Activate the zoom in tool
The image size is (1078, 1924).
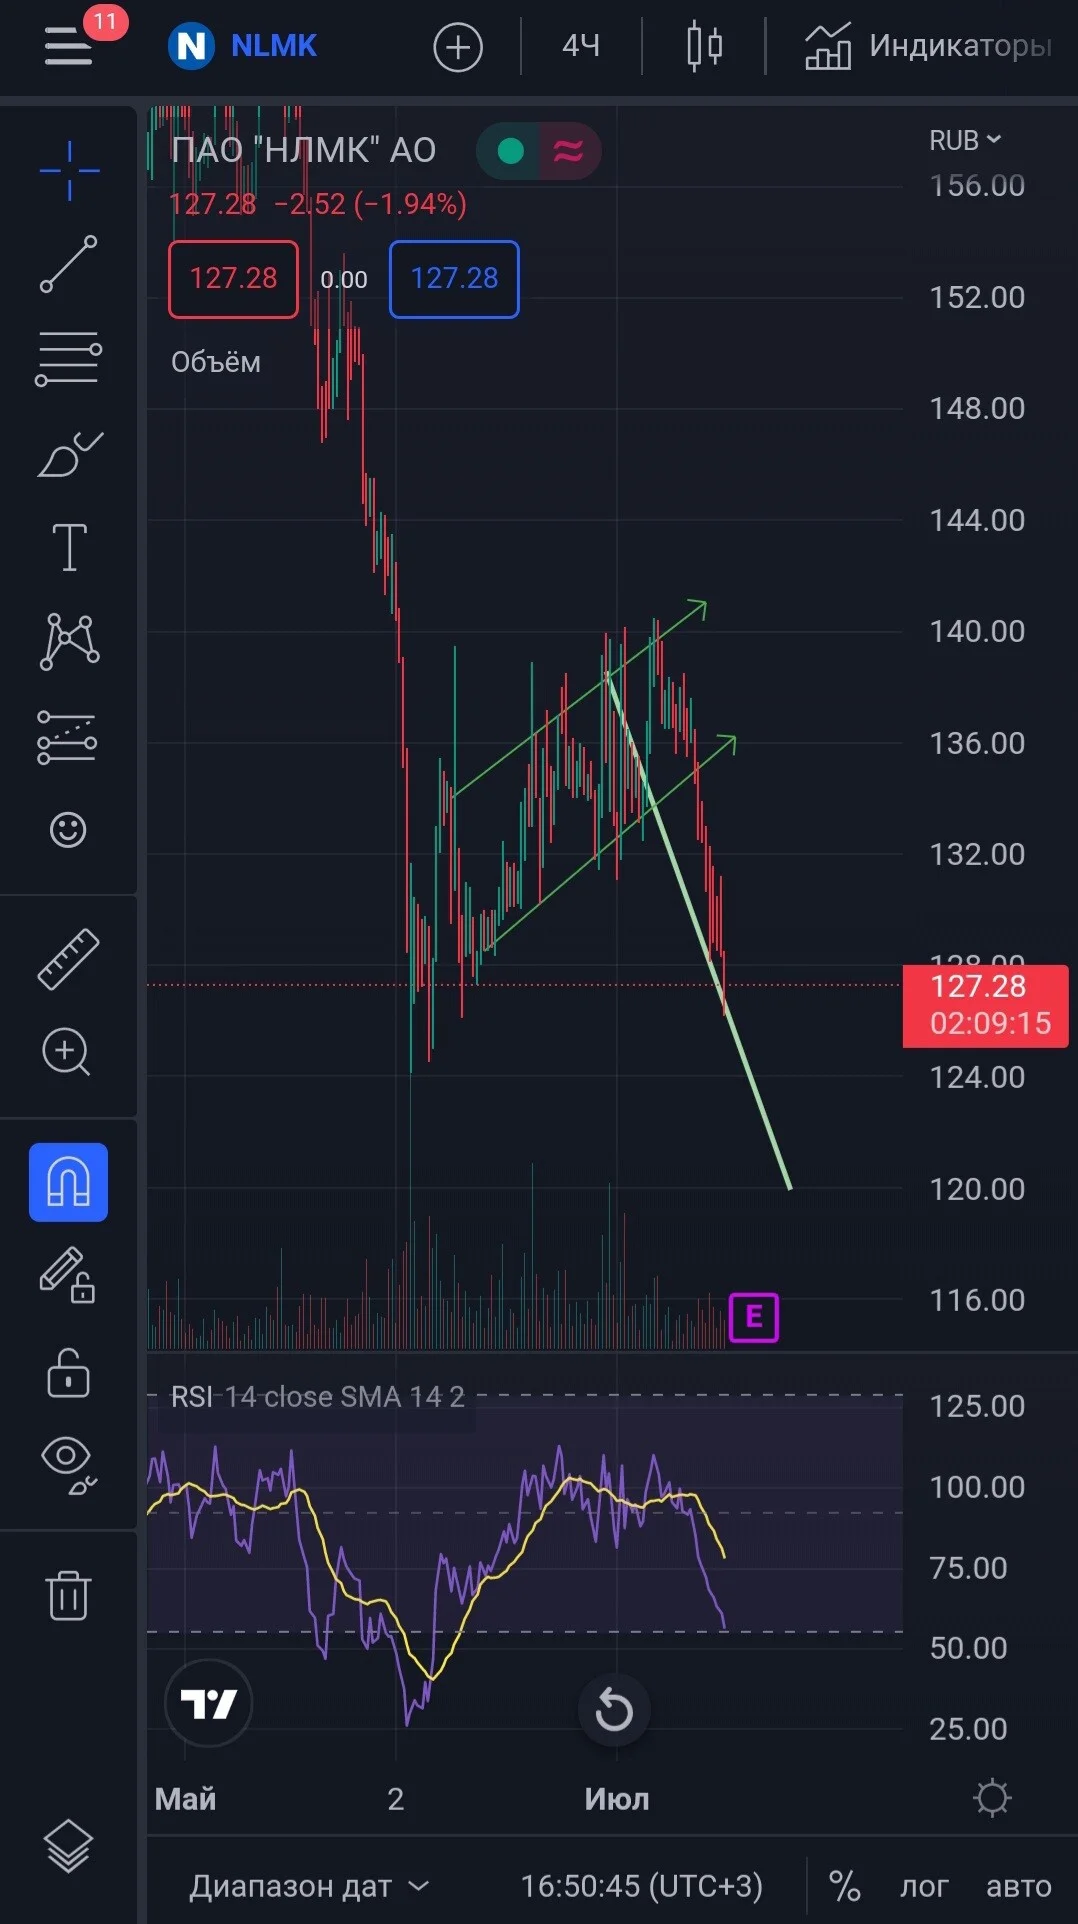67,1052
